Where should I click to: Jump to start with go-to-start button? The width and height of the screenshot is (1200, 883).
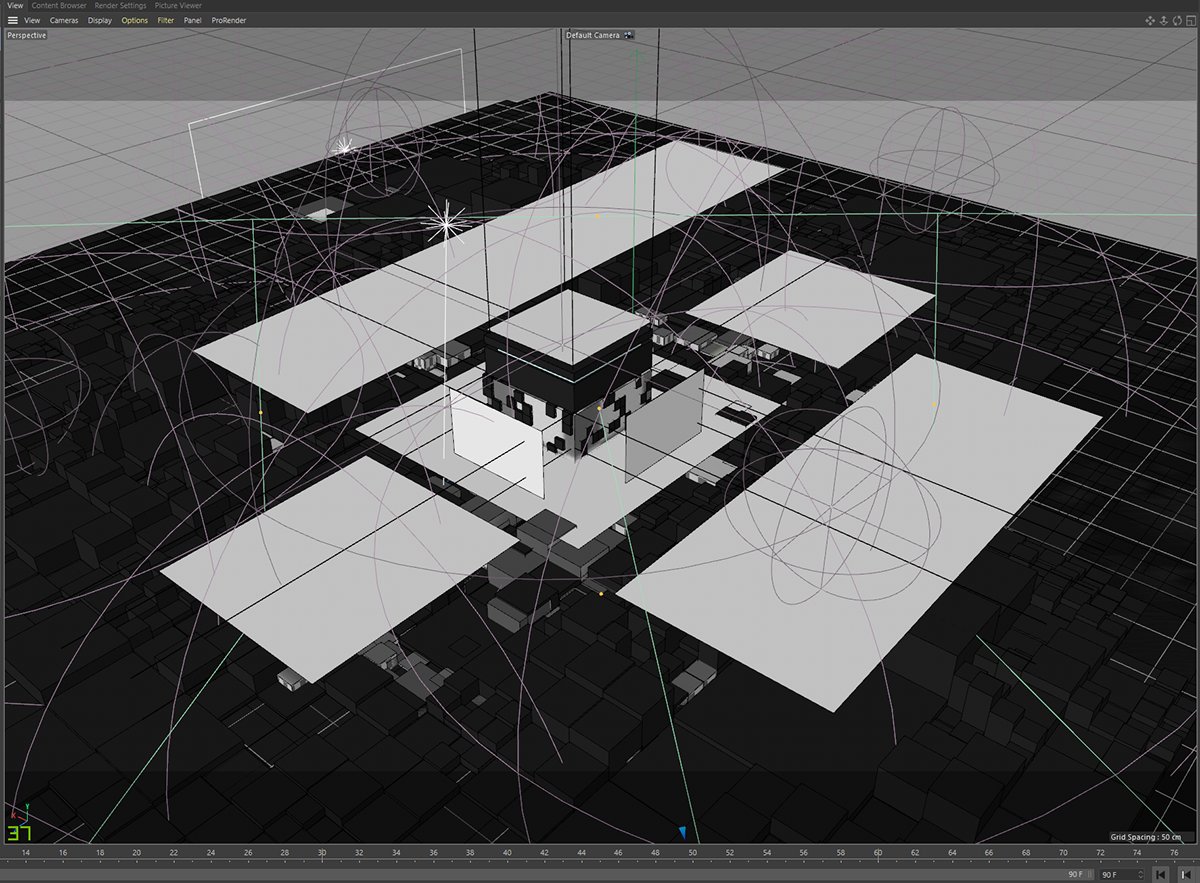[x=1160, y=875]
